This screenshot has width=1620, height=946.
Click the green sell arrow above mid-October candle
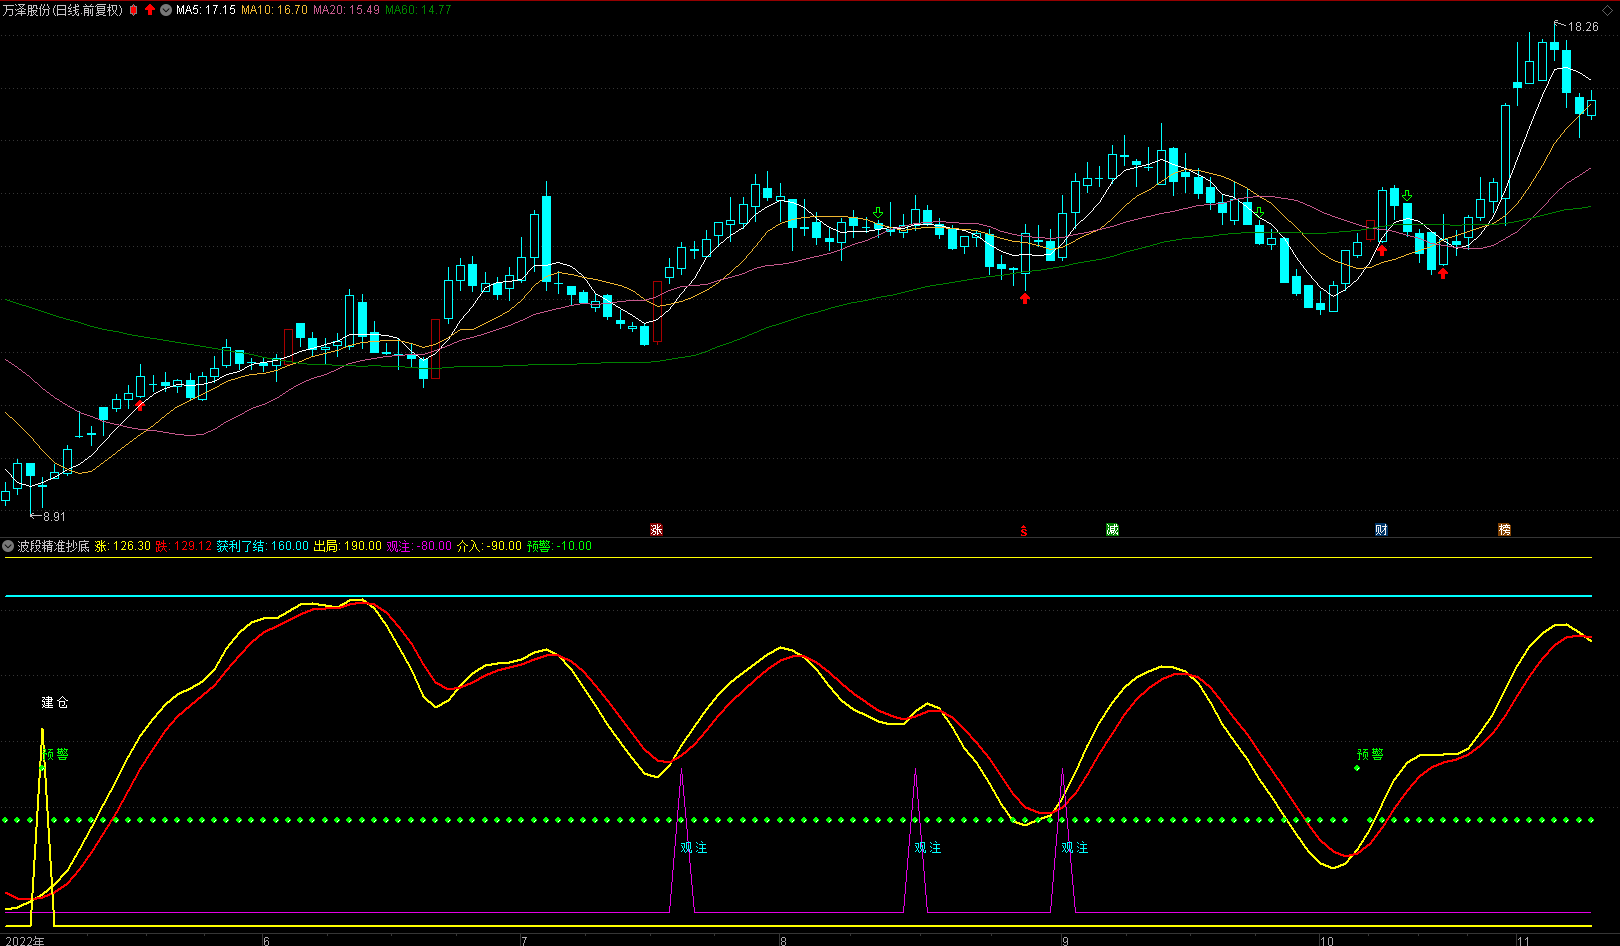[1406, 195]
